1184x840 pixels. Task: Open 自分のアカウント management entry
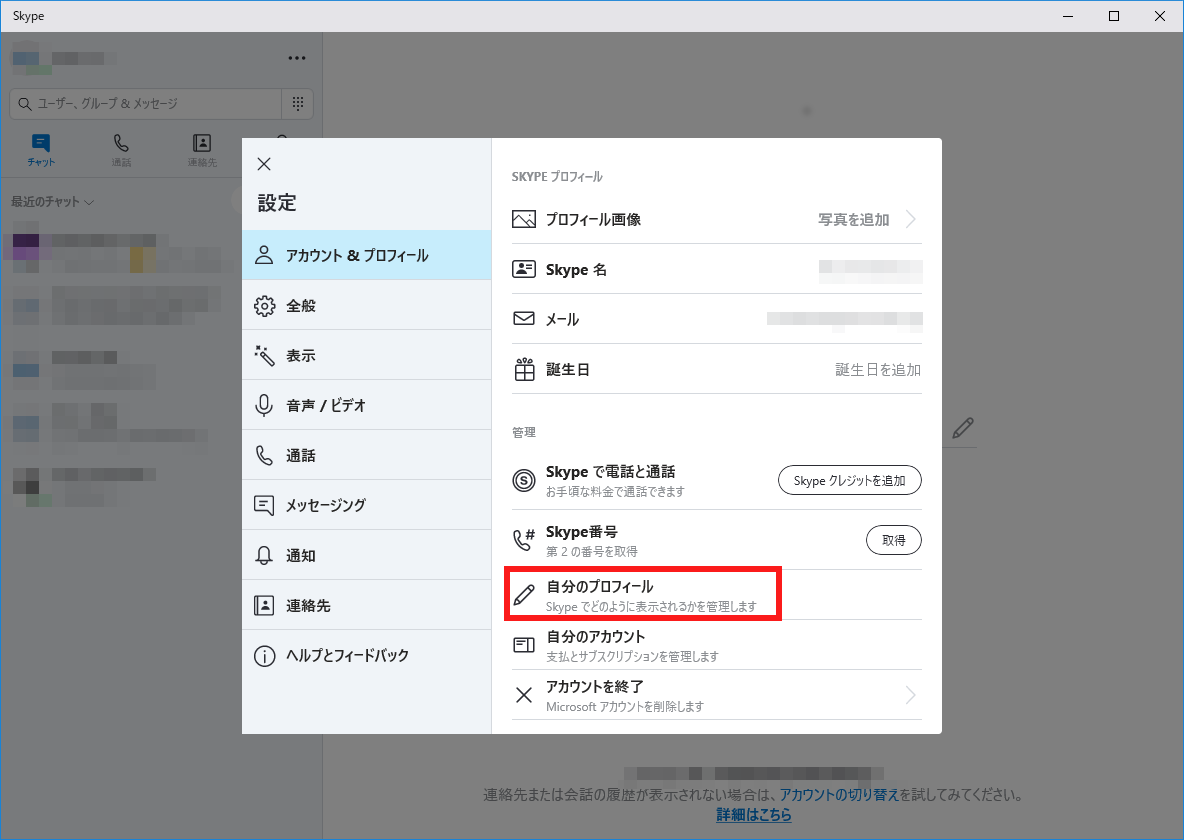tap(717, 644)
